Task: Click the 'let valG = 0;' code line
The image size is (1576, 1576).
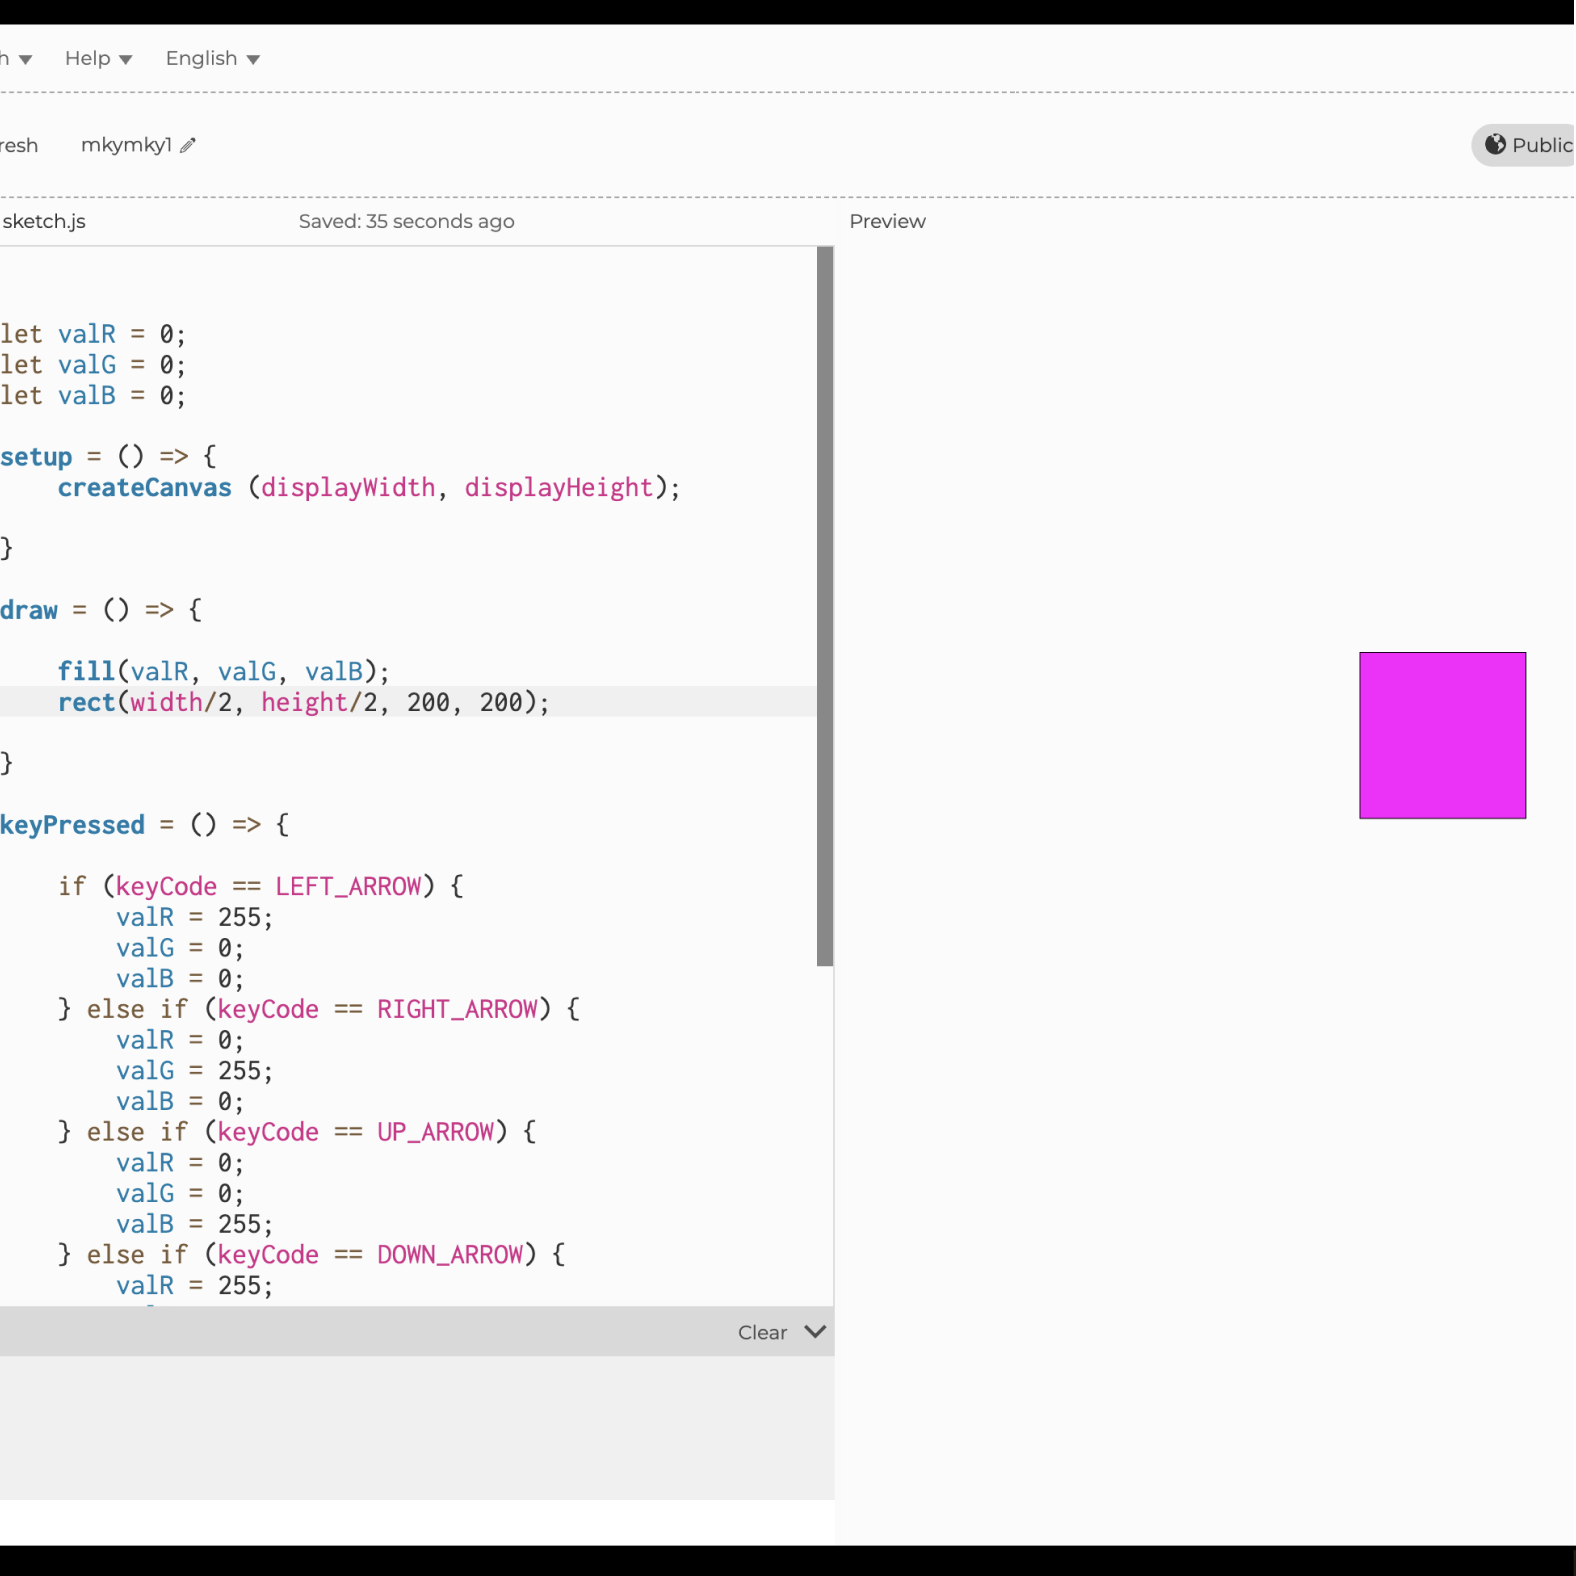Action: tap(93, 365)
